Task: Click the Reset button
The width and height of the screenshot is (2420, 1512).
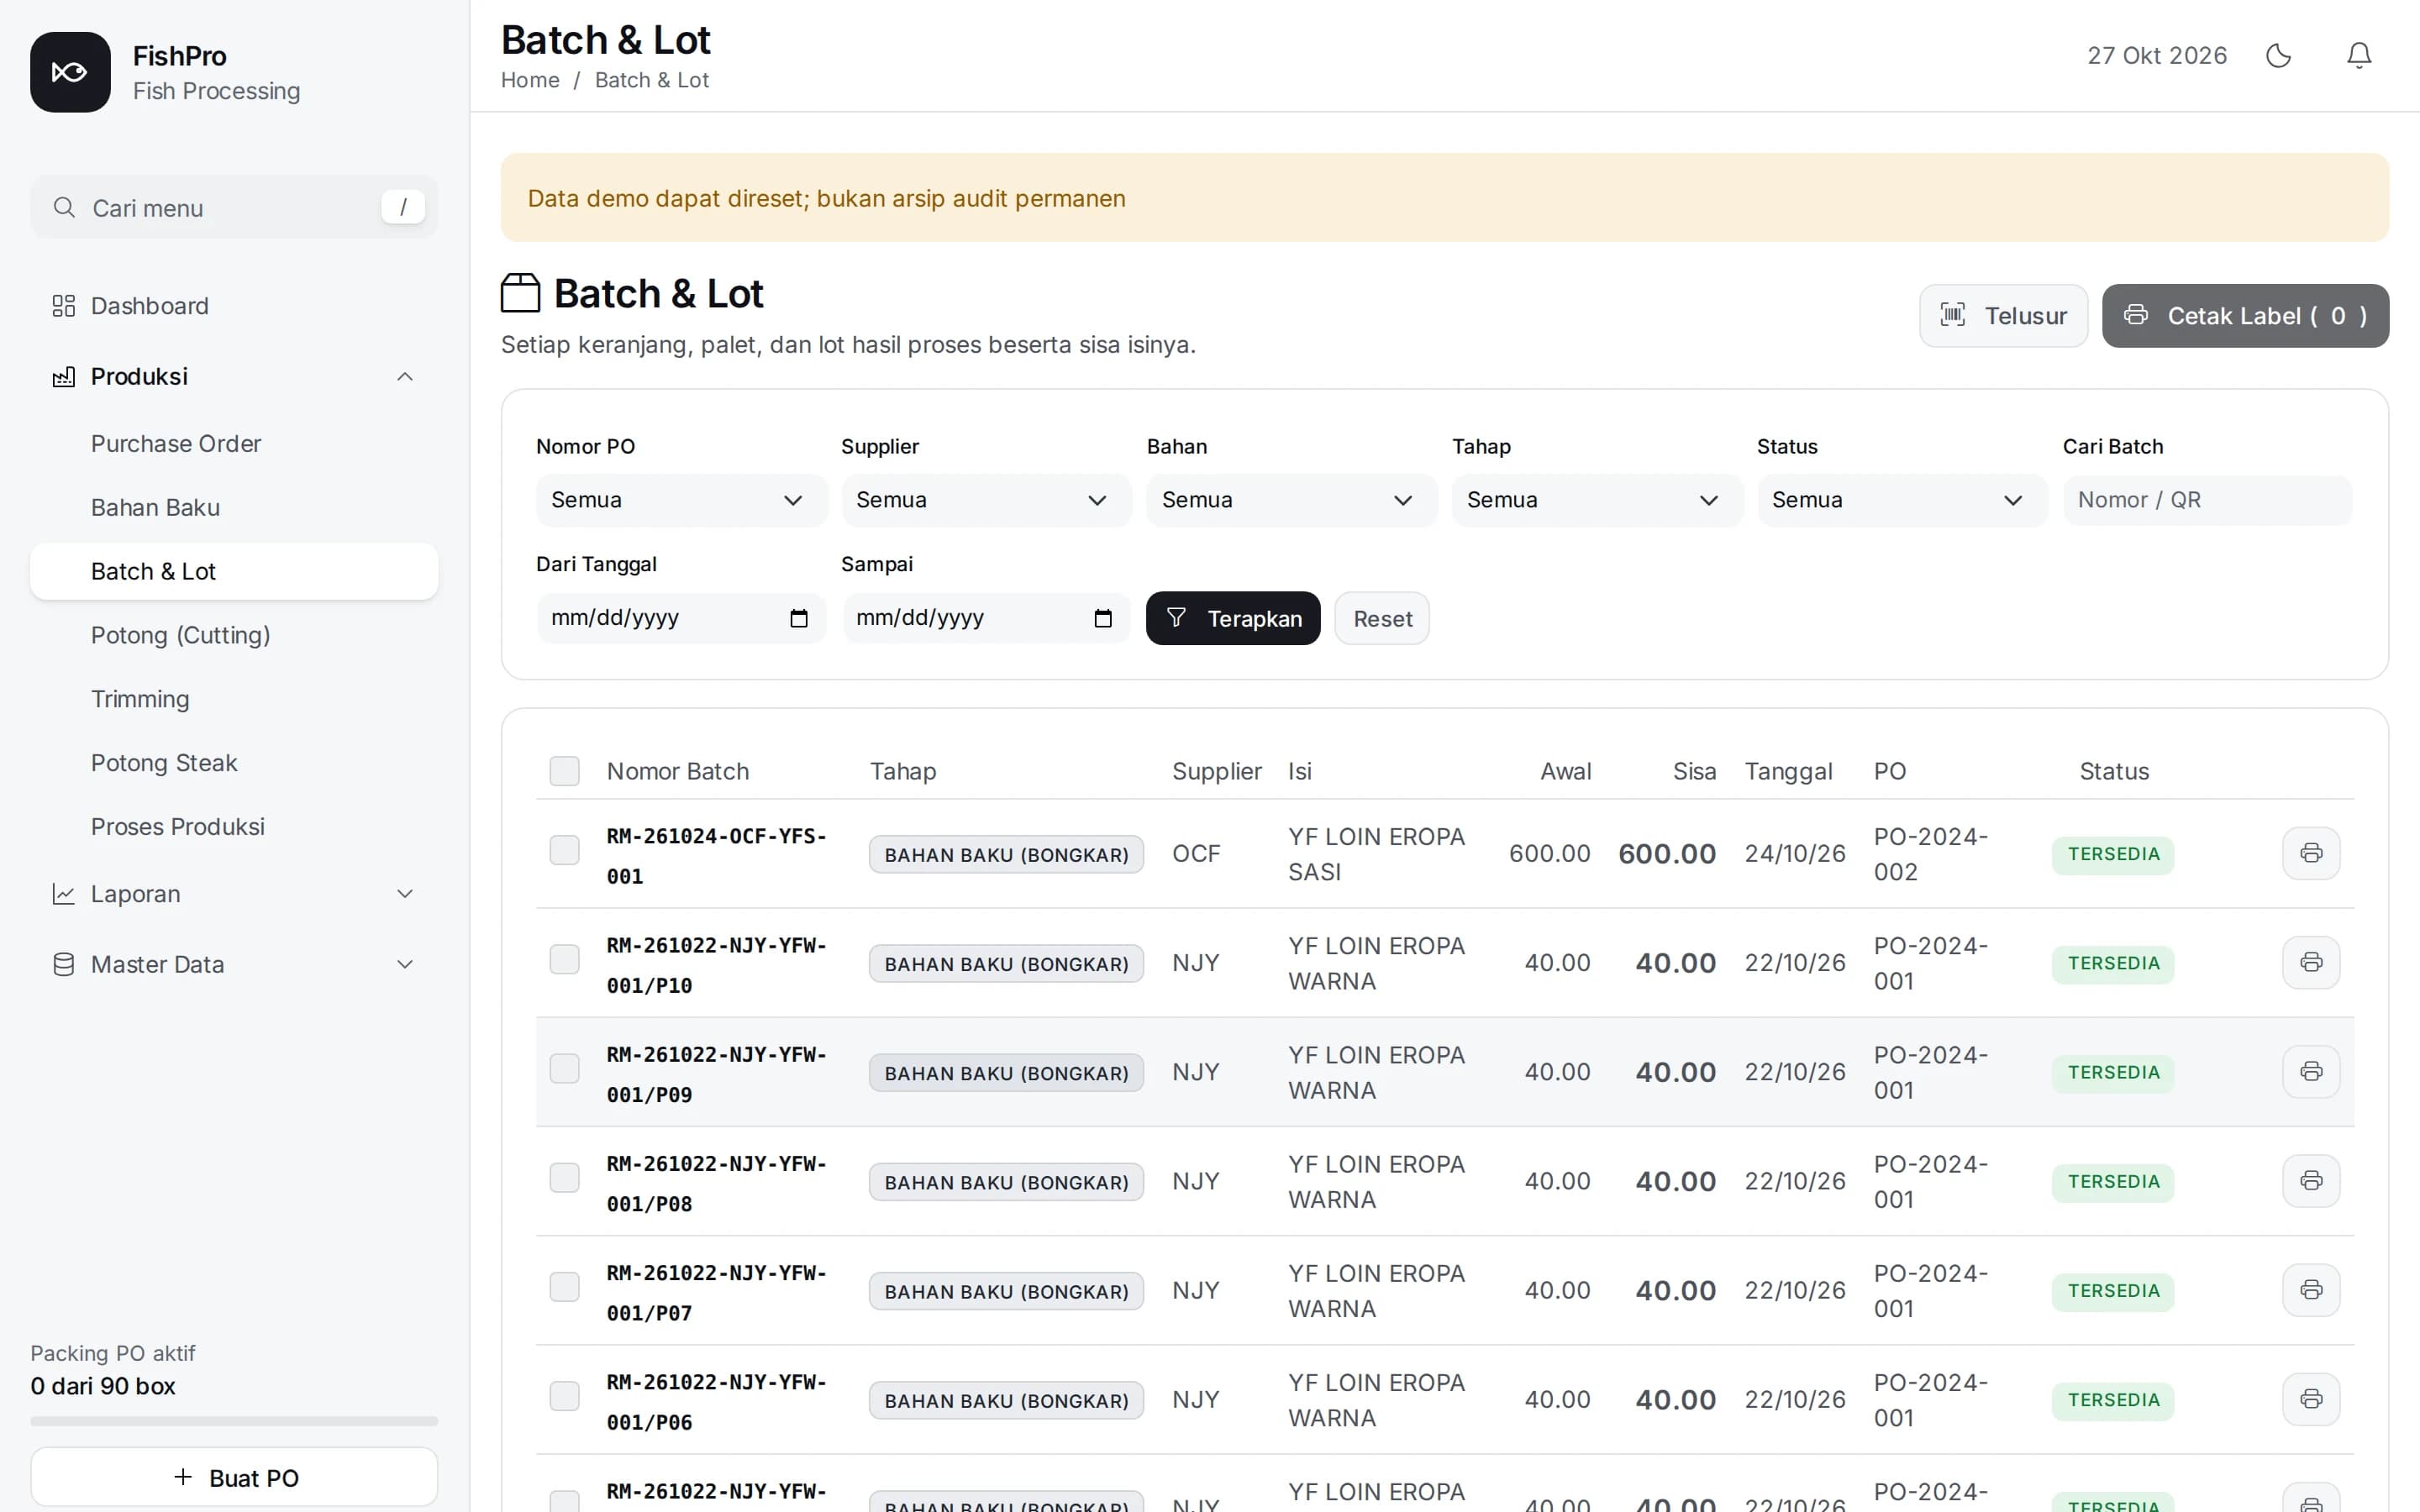Action: [1382, 618]
